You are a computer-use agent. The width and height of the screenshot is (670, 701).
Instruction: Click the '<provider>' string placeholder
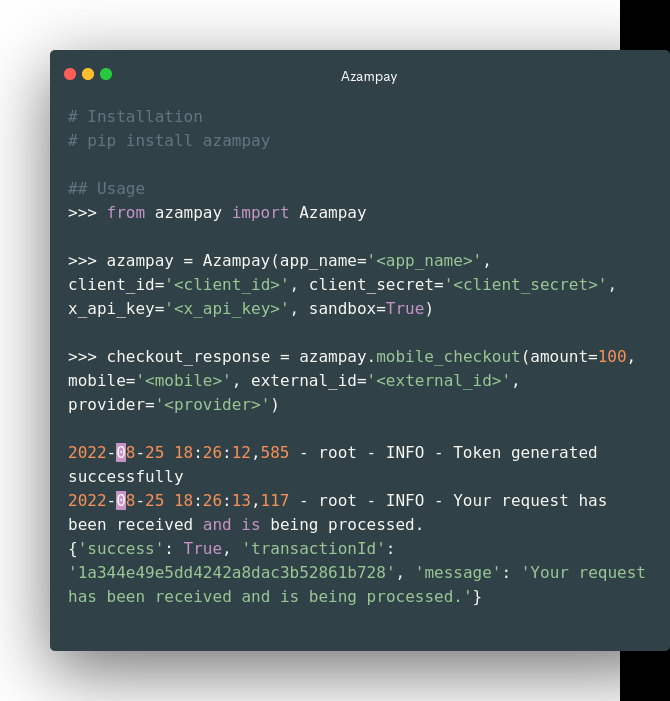click(212, 405)
